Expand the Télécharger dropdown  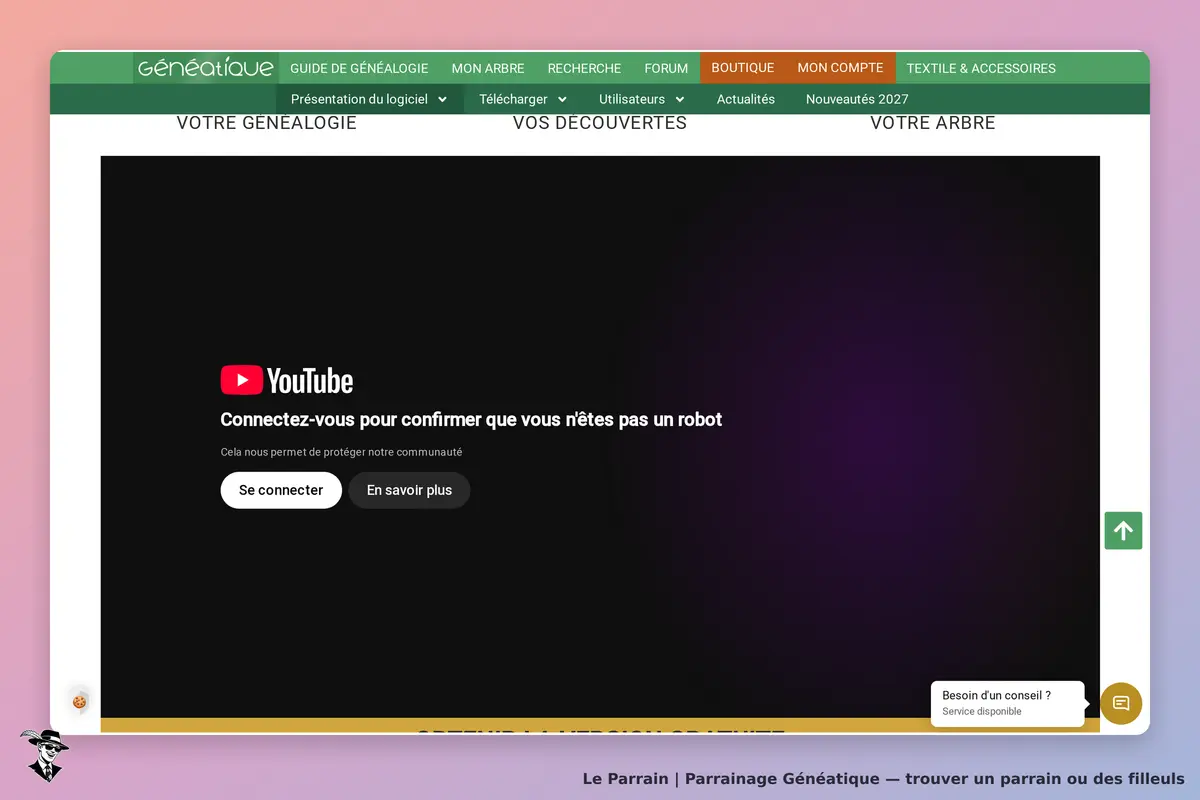pyautogui.click(x=523, y=99)
